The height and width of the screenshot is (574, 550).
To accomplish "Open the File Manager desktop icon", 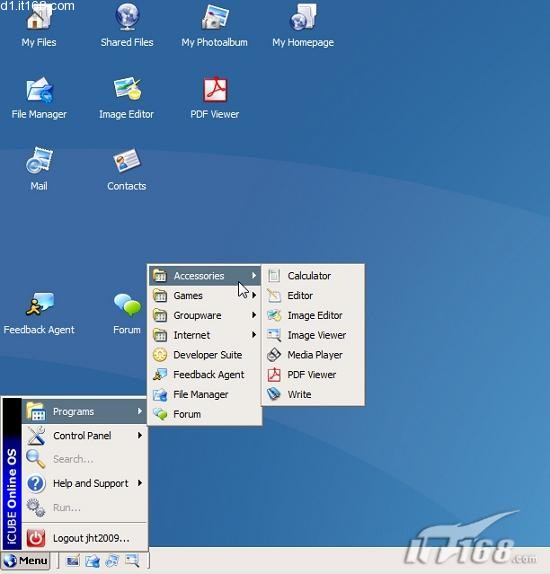I will 39,98.
